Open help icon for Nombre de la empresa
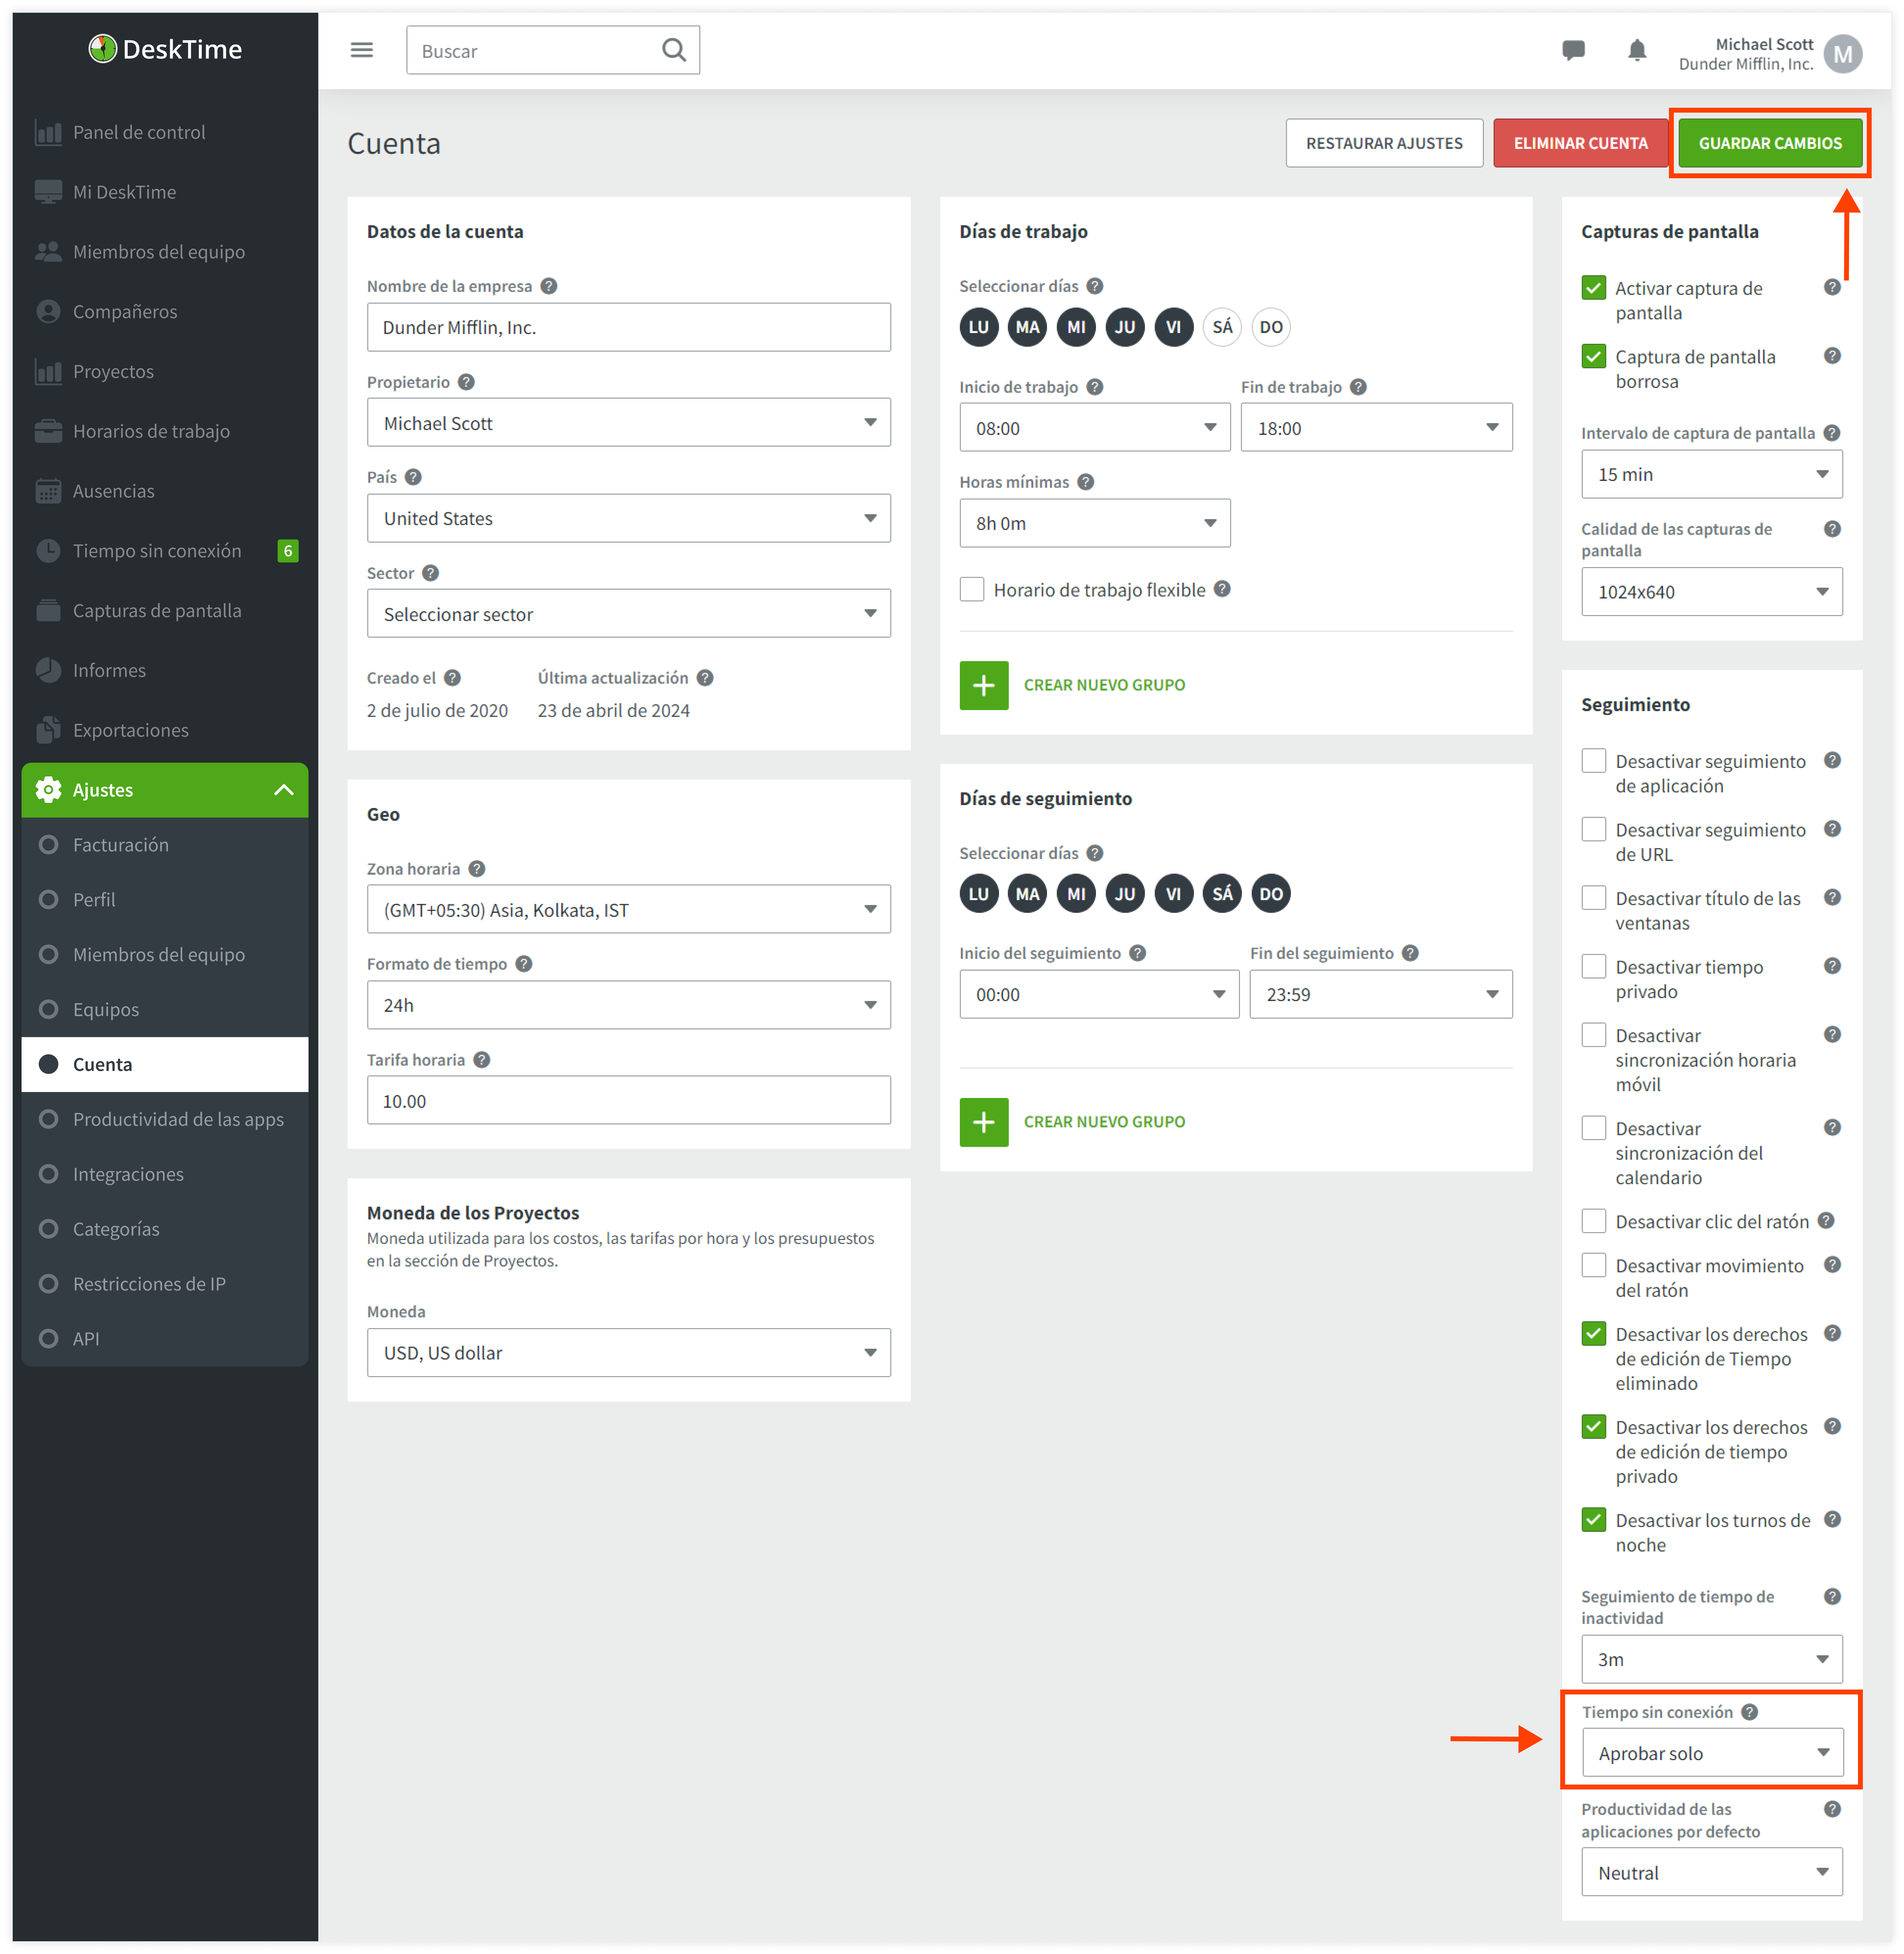The height and width of the screenshot is (1954, 1904). (549, 286)
